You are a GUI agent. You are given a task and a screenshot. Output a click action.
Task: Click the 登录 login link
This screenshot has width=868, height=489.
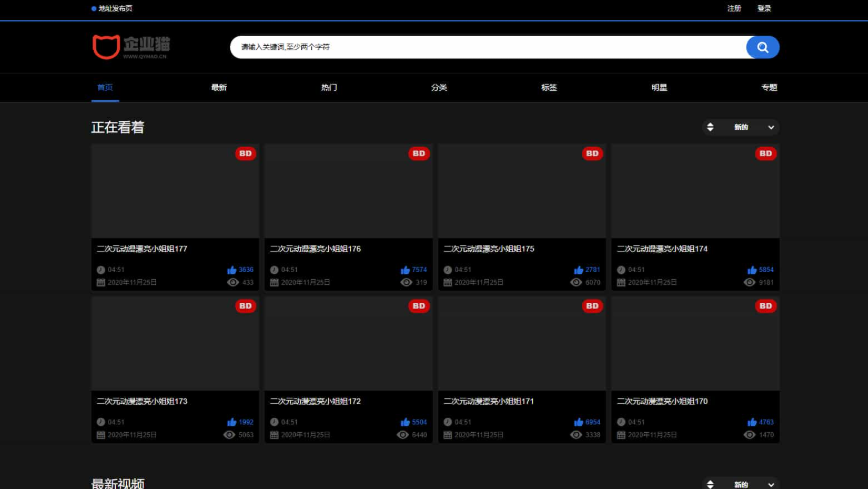pos(764,8)
